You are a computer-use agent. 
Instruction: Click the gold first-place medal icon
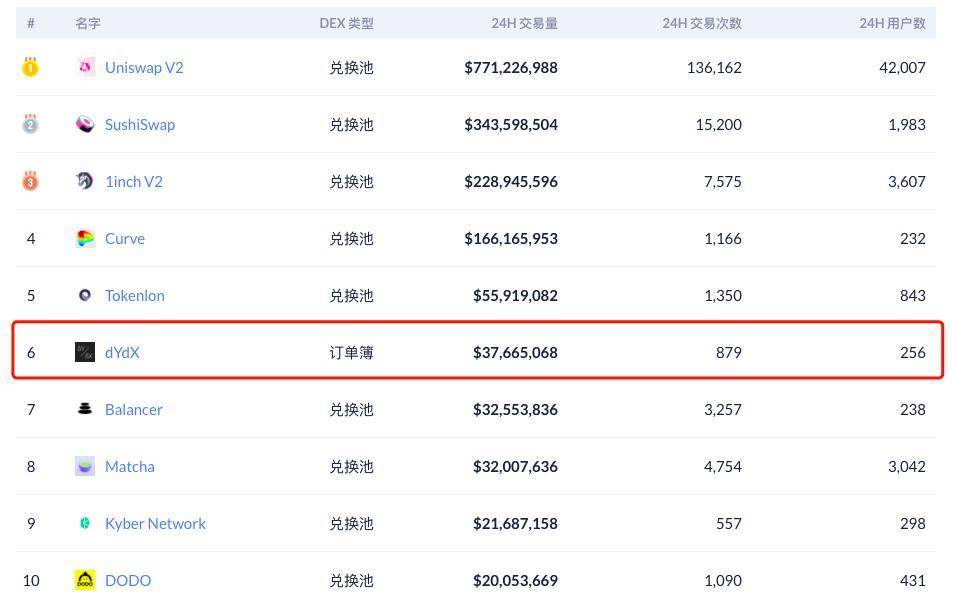pyautogui.click(x=30, y=68)
